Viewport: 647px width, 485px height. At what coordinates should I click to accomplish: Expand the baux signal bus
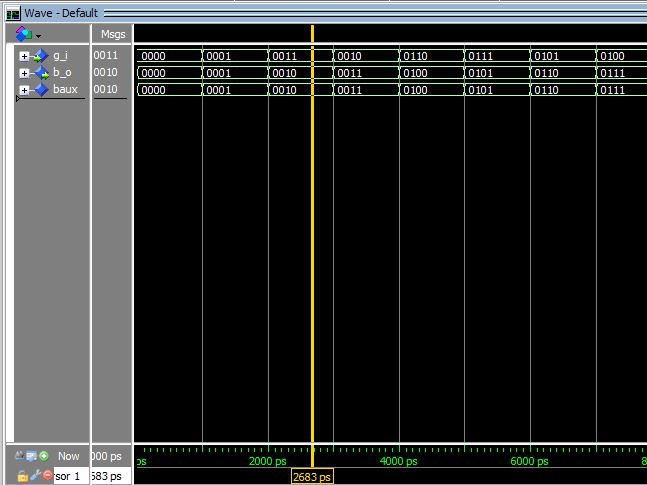(24, 90)
